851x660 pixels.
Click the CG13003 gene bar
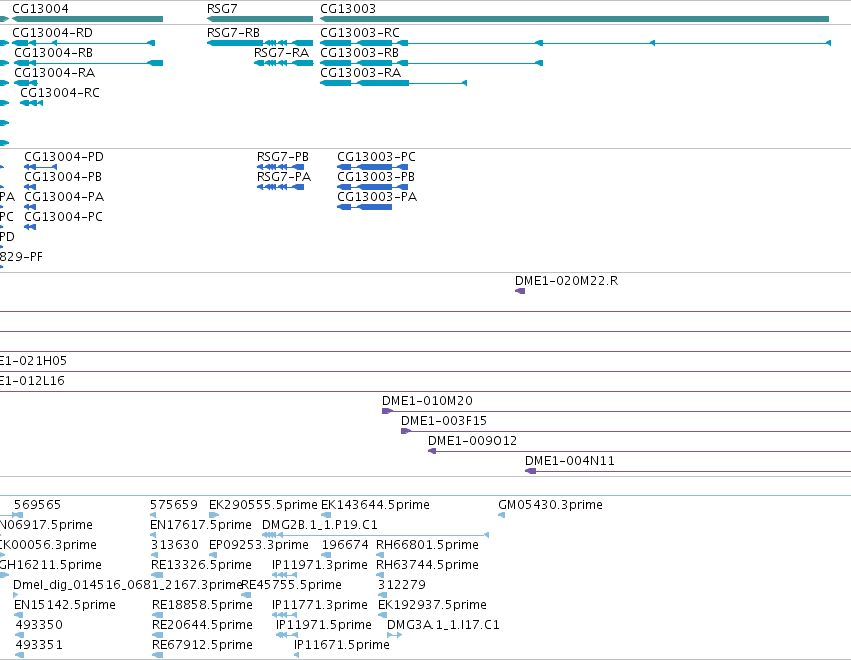point(574,19)
